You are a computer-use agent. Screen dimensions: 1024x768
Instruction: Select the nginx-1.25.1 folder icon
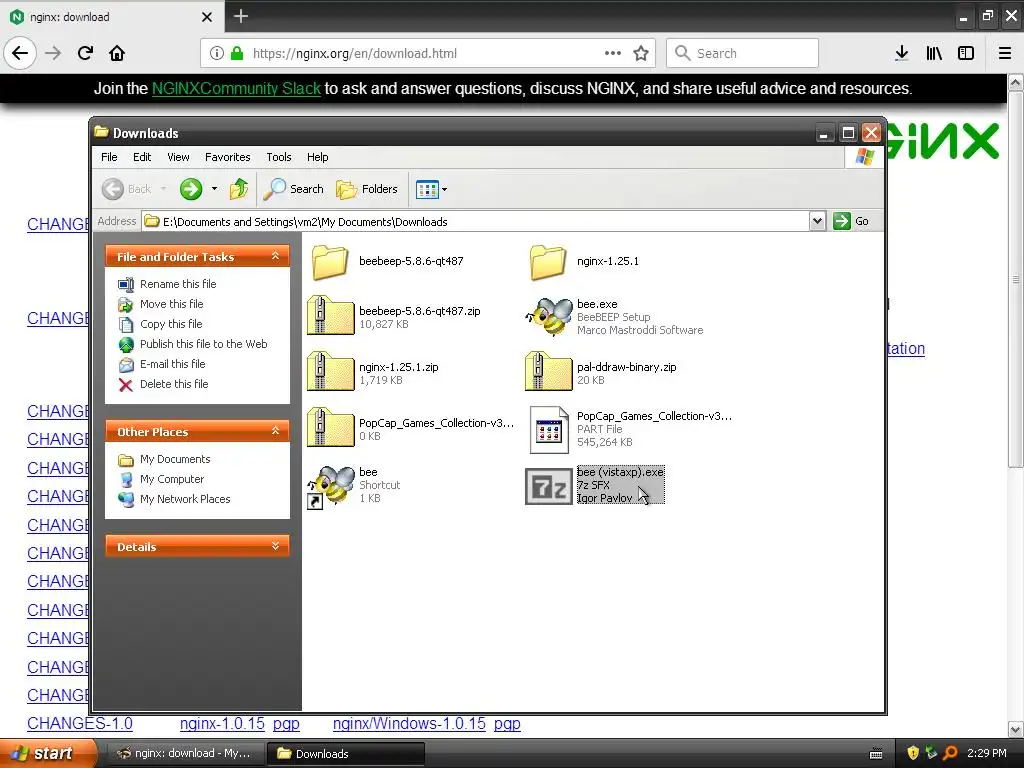click(x=547, y=262)
